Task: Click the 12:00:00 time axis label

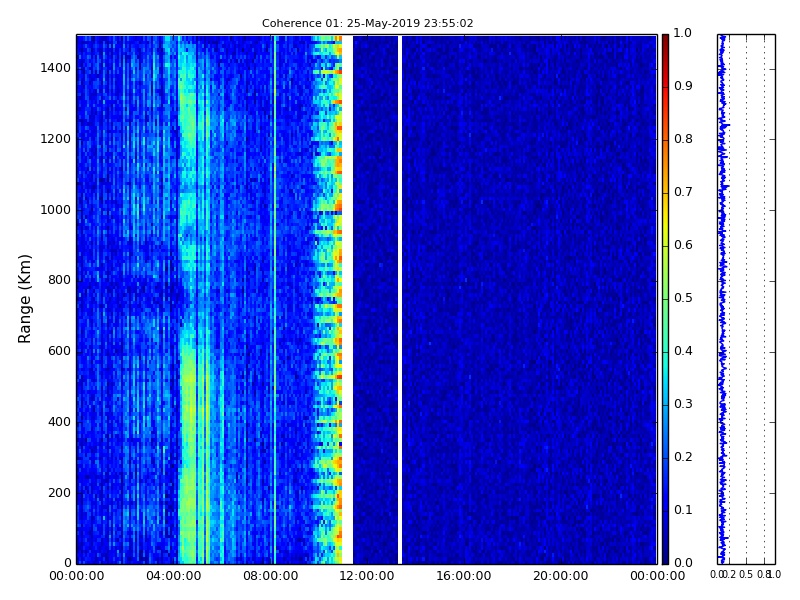Action: pos(367,576)
